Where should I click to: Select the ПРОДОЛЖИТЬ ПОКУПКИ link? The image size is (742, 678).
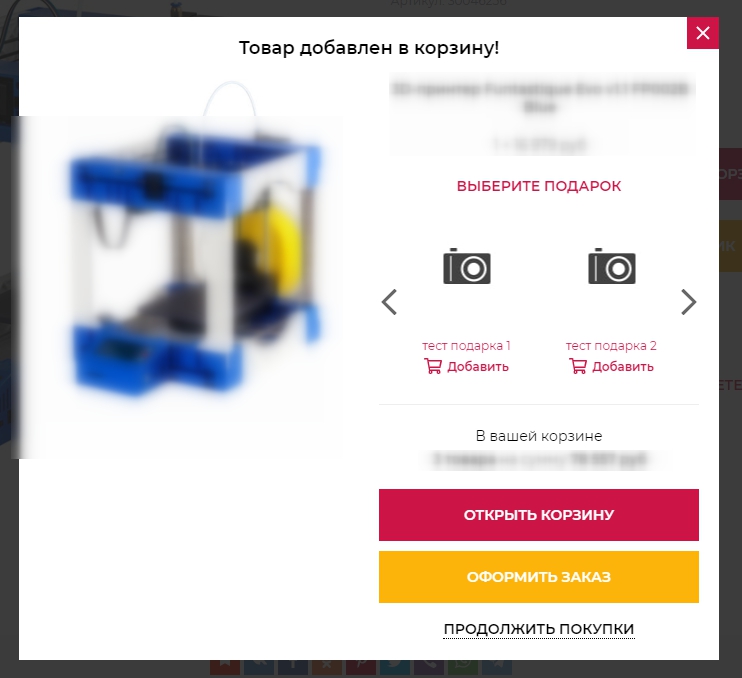click(x=539, y=629)
